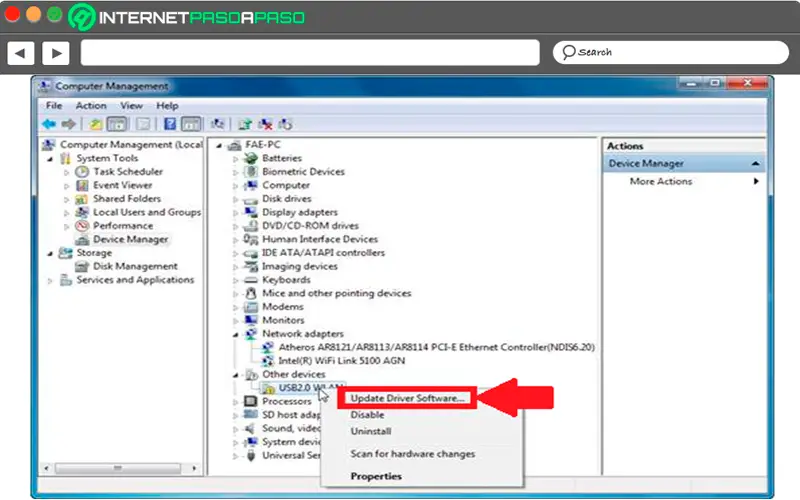Click the Intel WiFi Link 5100 adapter icon
The image size is (800, 500).
click(267, 361)
